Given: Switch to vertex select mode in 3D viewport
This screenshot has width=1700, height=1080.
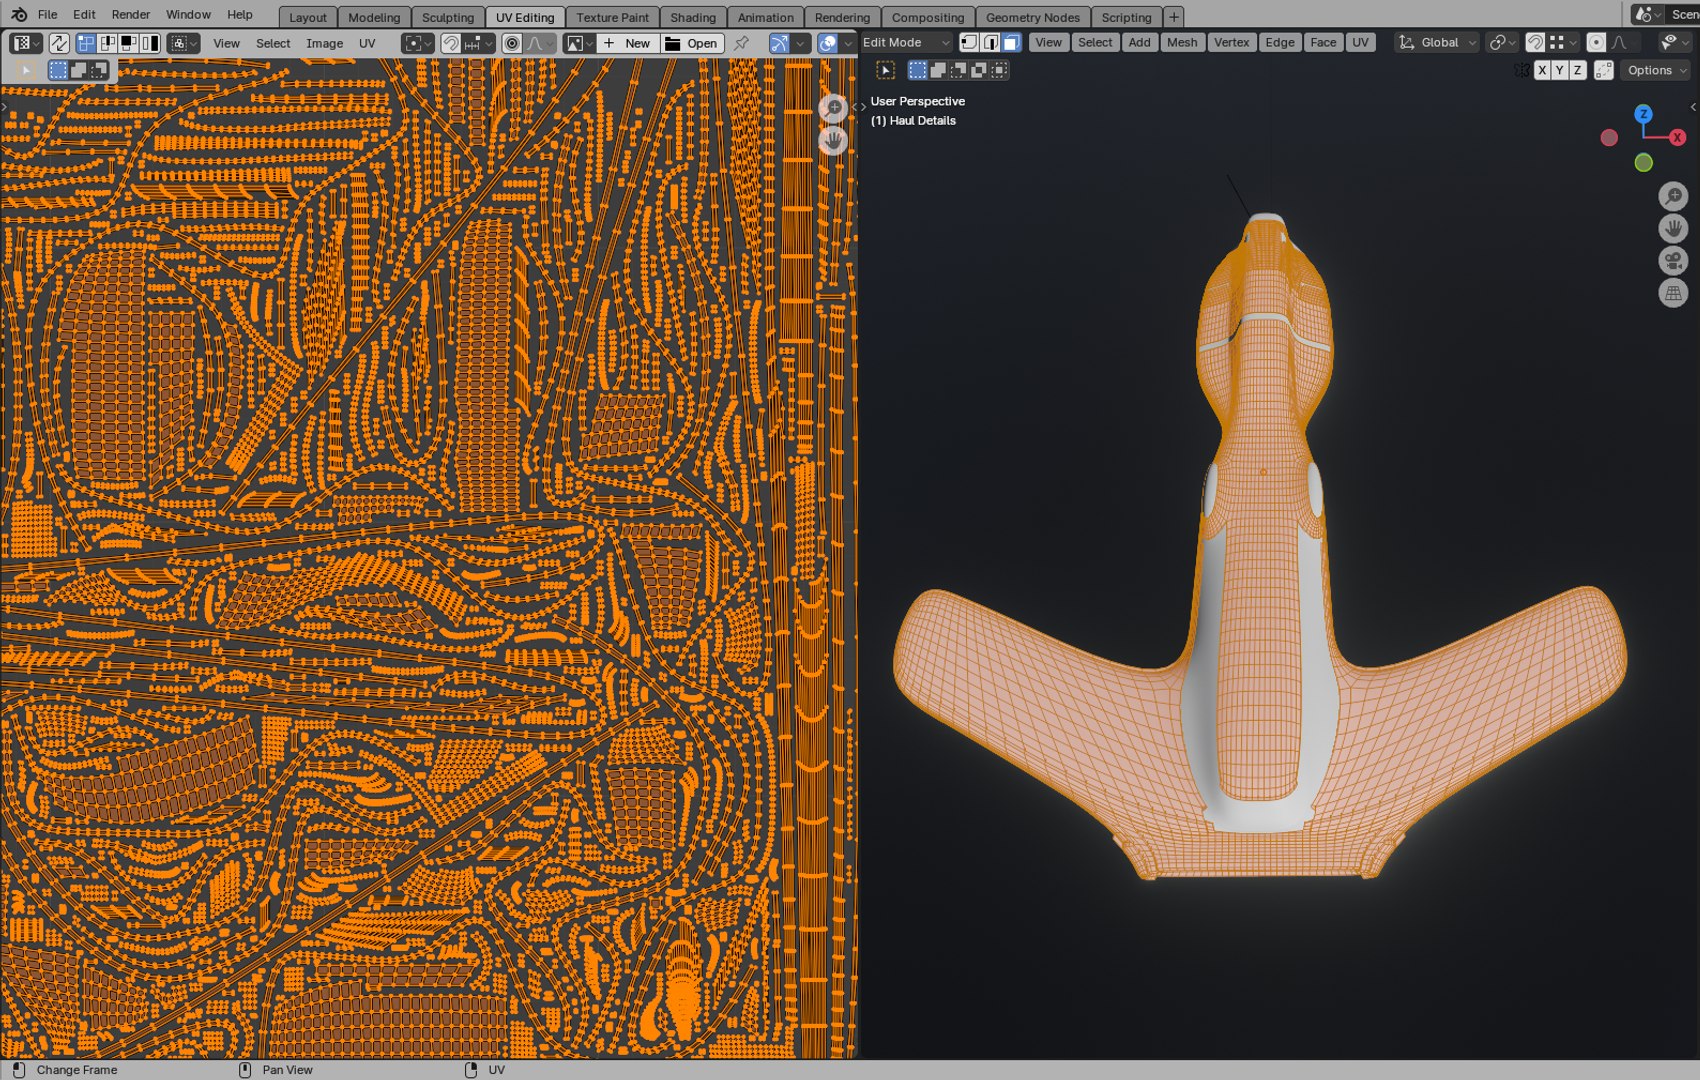Looking at the screenshot, I should click(x=969, y=42).
